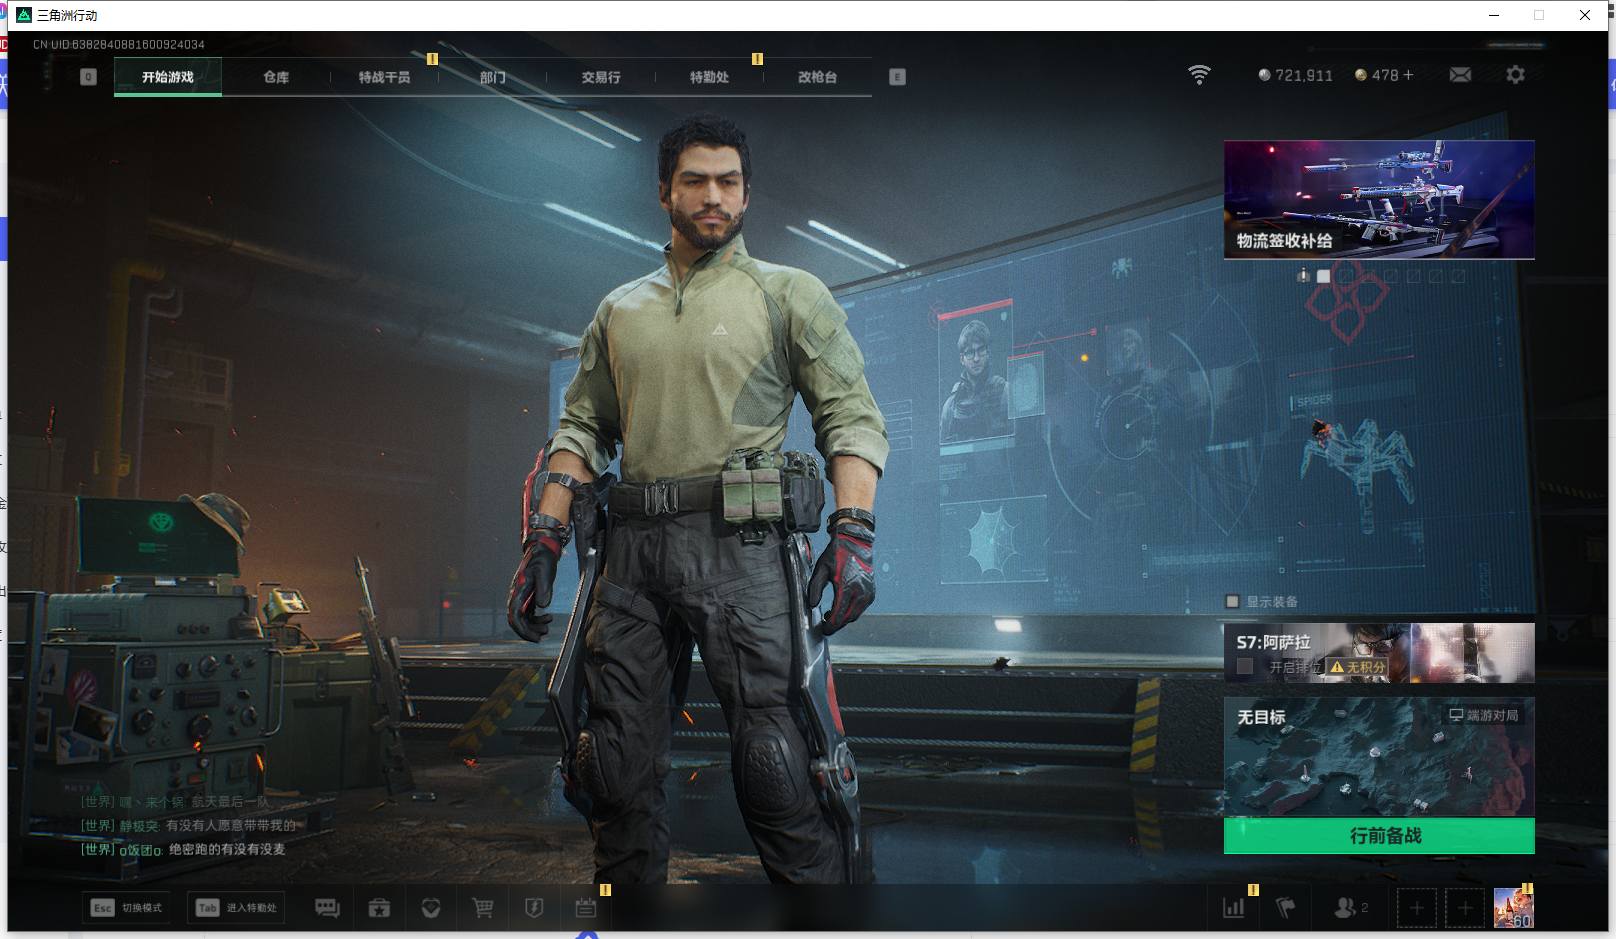Toggle the 开启排位 checkbox

pyautogui.click(x=1245, y=666)
